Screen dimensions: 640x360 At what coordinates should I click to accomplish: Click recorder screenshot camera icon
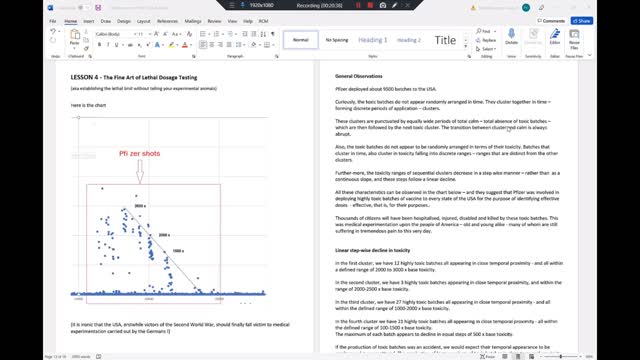(383, 5)
